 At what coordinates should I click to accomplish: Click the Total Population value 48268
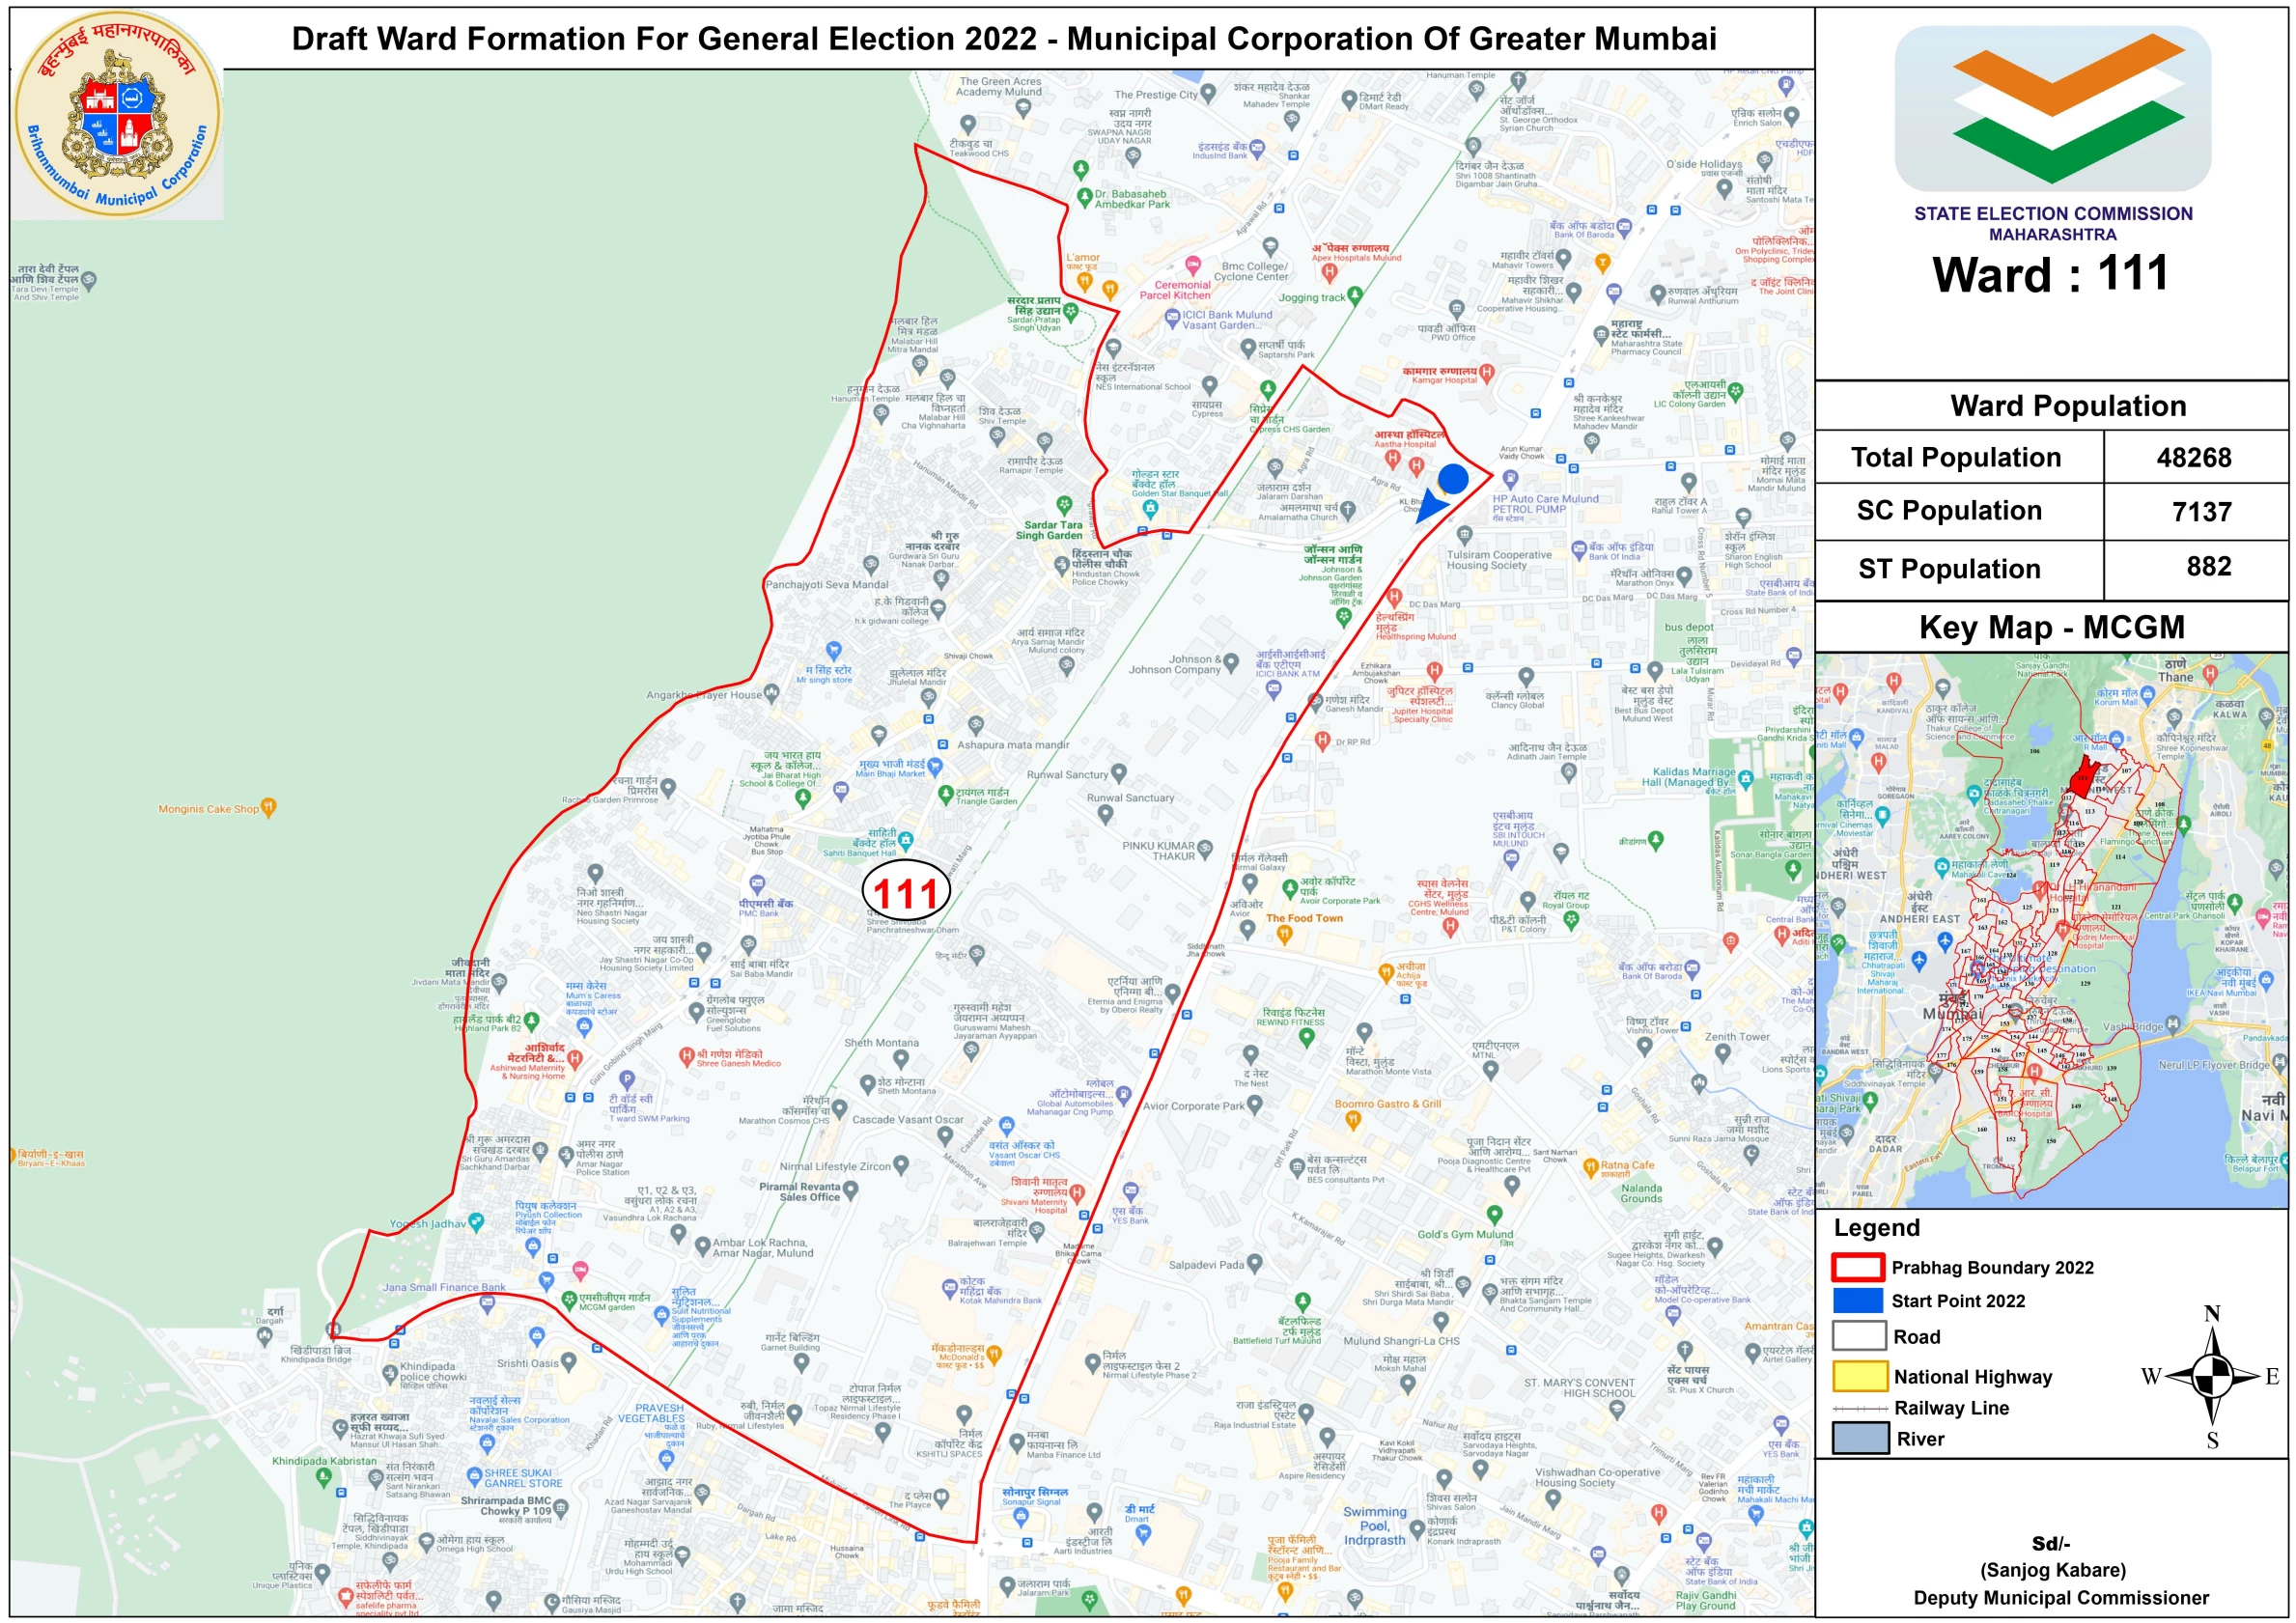[x=2193, y=458]
